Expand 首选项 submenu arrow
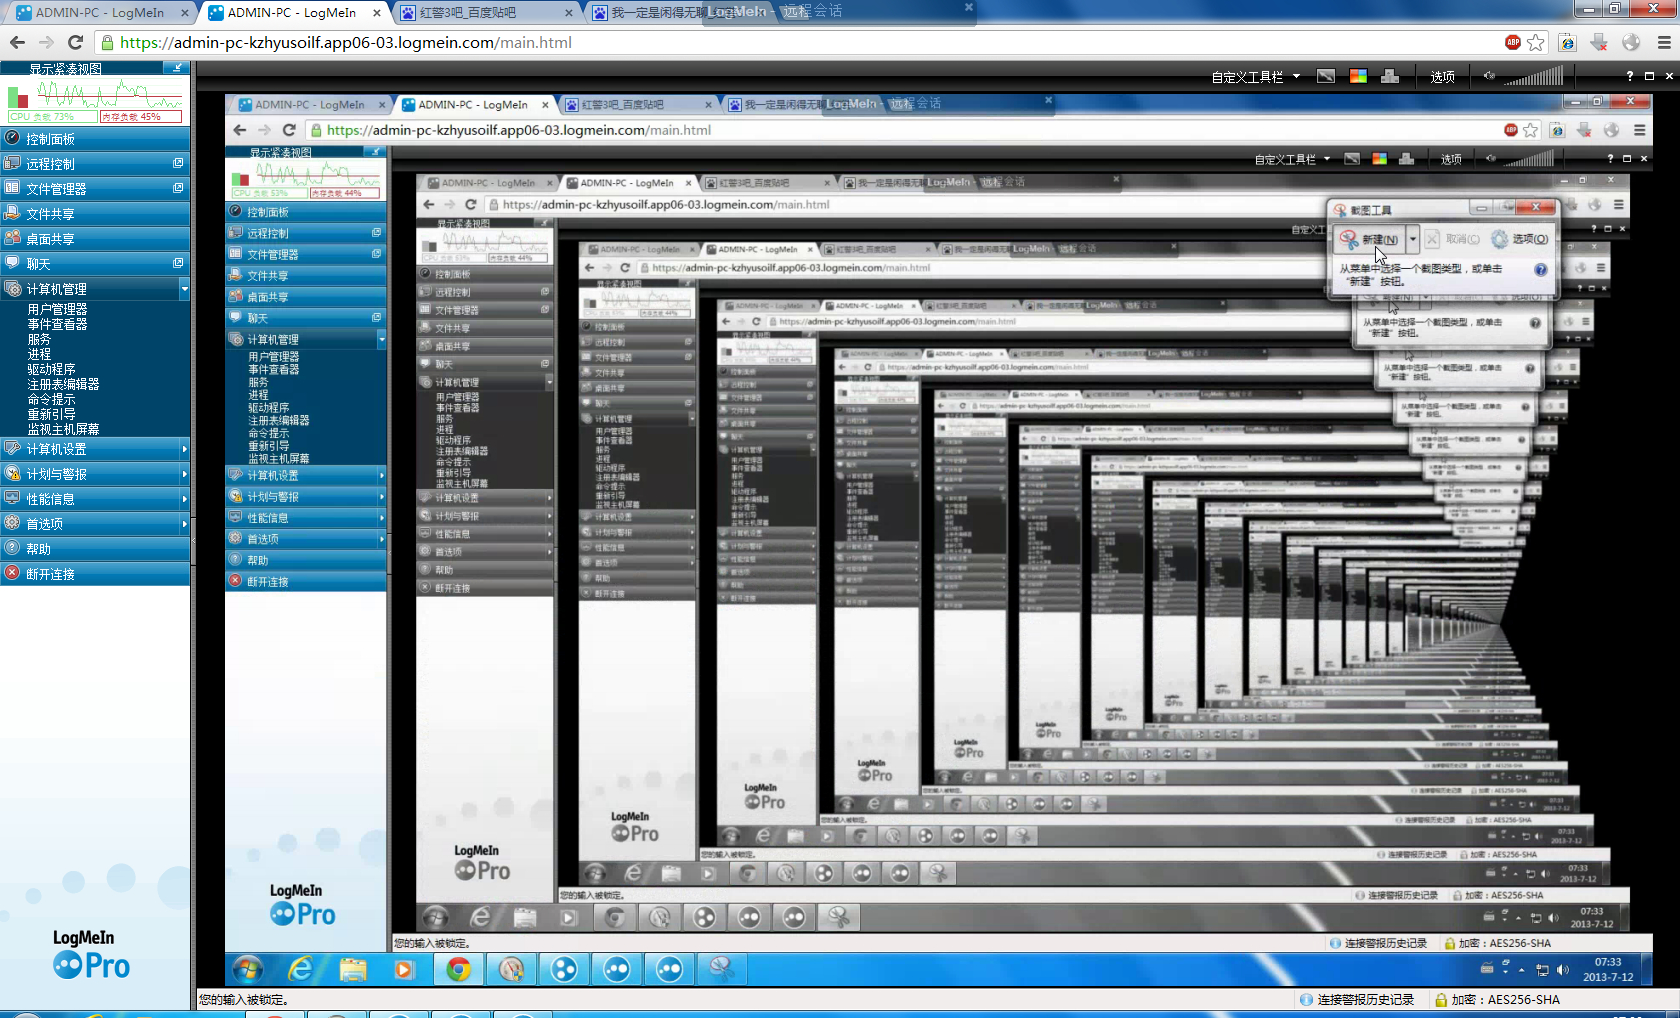The height and width of the screenshot is (1018, 1680). click(184, 524)
